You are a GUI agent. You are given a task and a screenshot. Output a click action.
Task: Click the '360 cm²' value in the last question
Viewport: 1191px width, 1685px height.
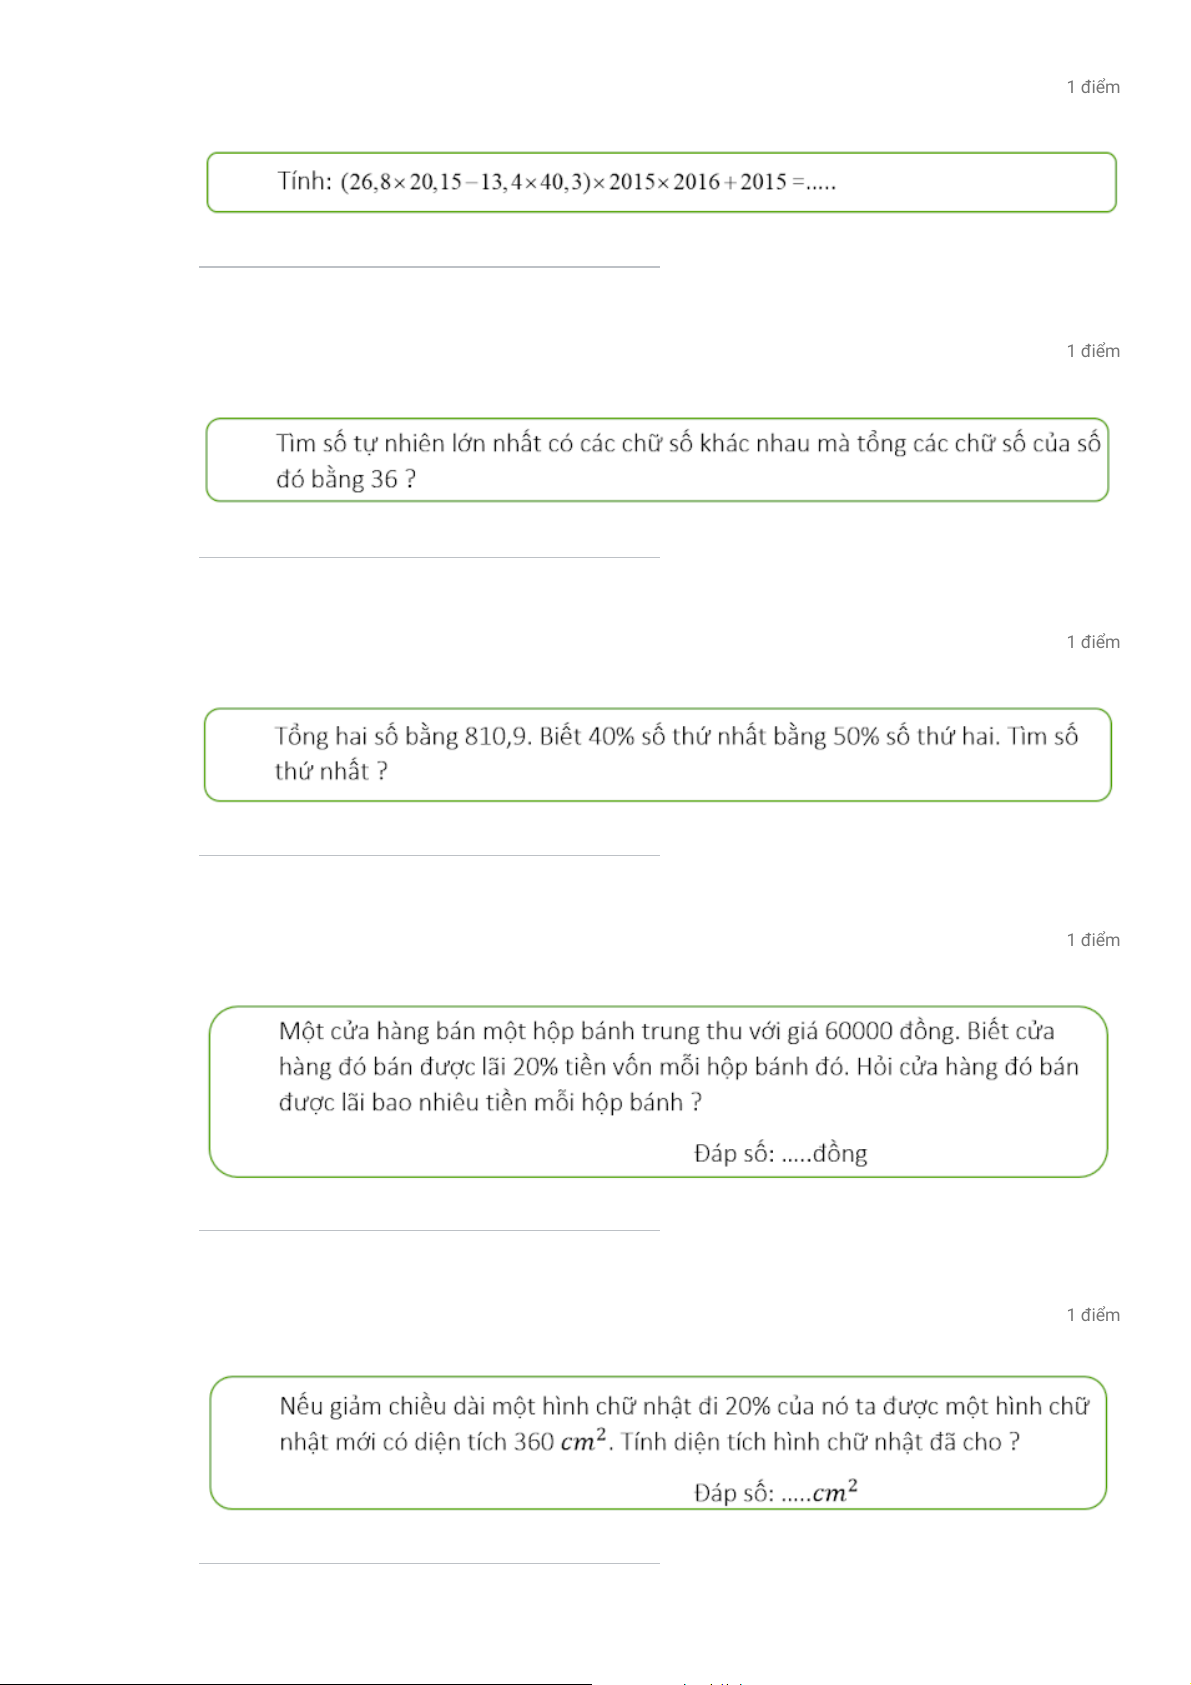(560, 1440)
